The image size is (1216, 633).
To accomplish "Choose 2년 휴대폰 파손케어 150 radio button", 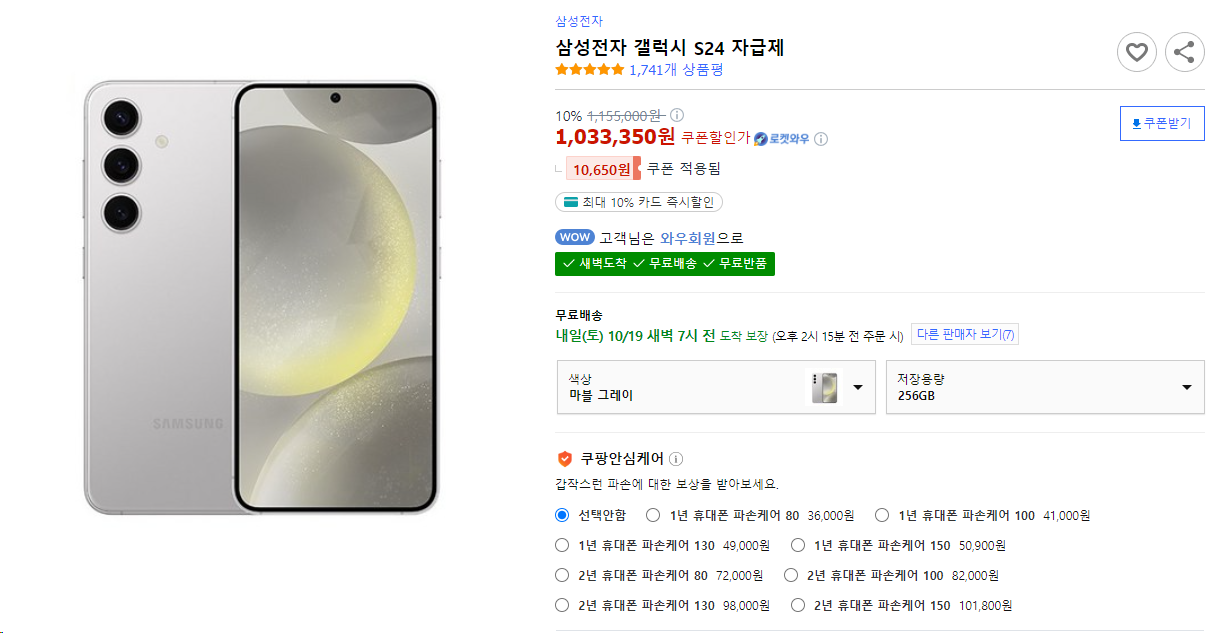I will pos(798,605).
